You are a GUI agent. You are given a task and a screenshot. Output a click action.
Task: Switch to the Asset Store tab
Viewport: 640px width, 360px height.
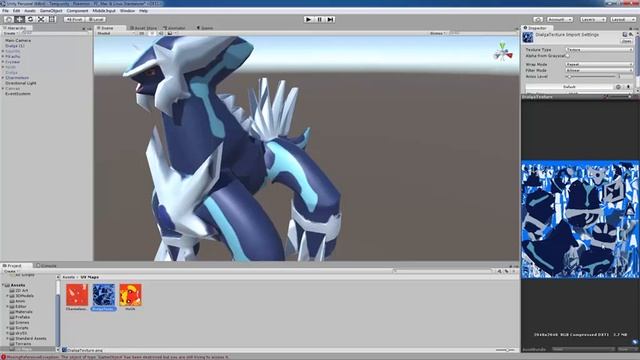tap(143, 28)
